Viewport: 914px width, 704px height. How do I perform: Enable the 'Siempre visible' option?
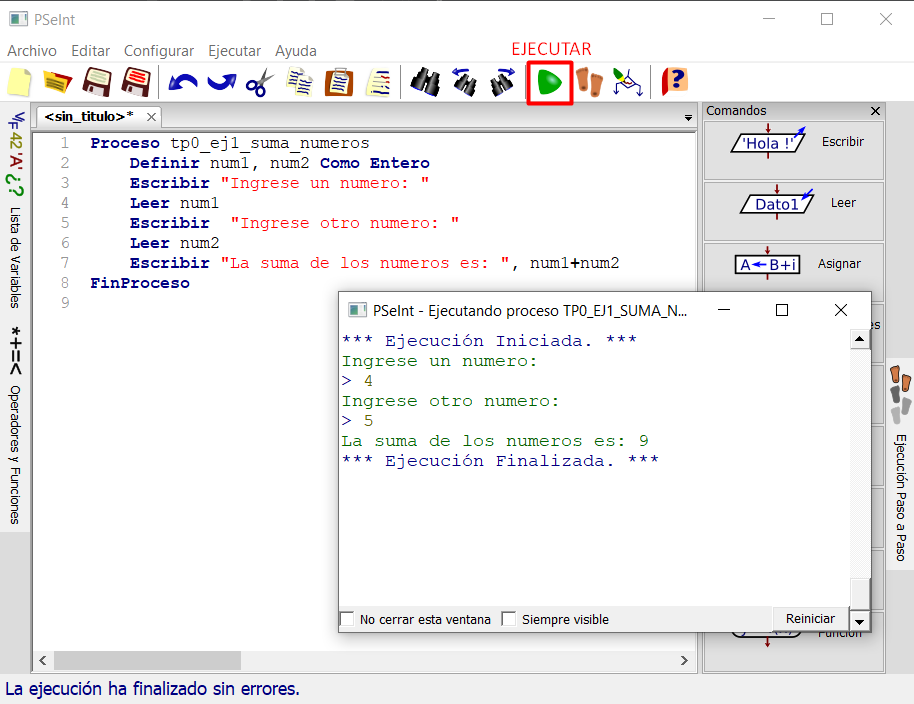(509, 619)
